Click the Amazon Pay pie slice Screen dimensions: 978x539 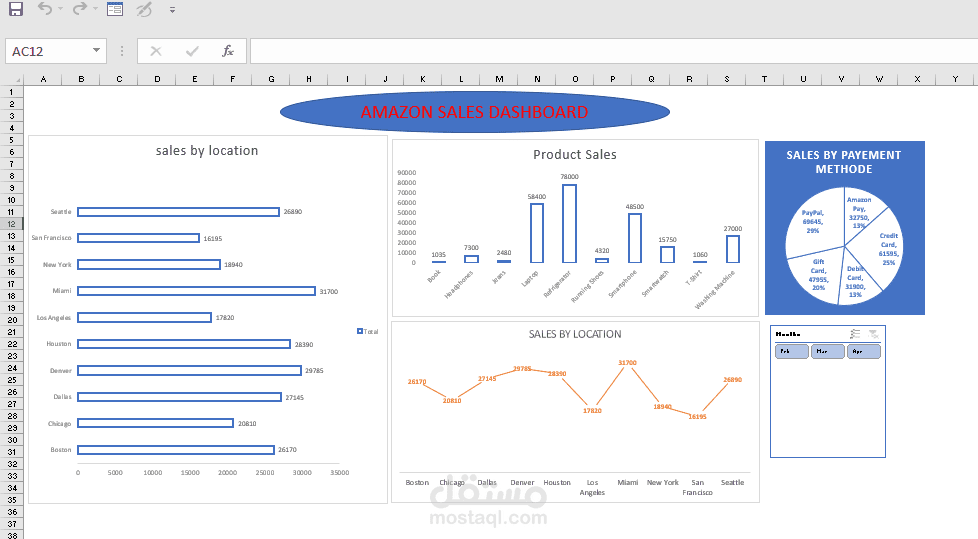click(862, 212)
